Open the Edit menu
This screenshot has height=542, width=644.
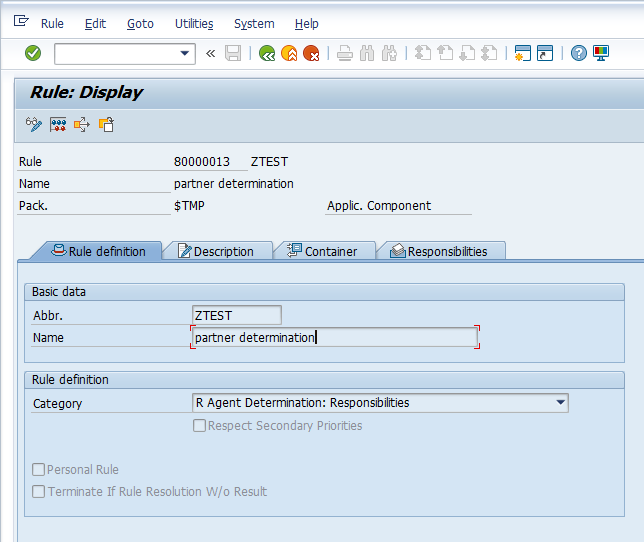(95, 24)
